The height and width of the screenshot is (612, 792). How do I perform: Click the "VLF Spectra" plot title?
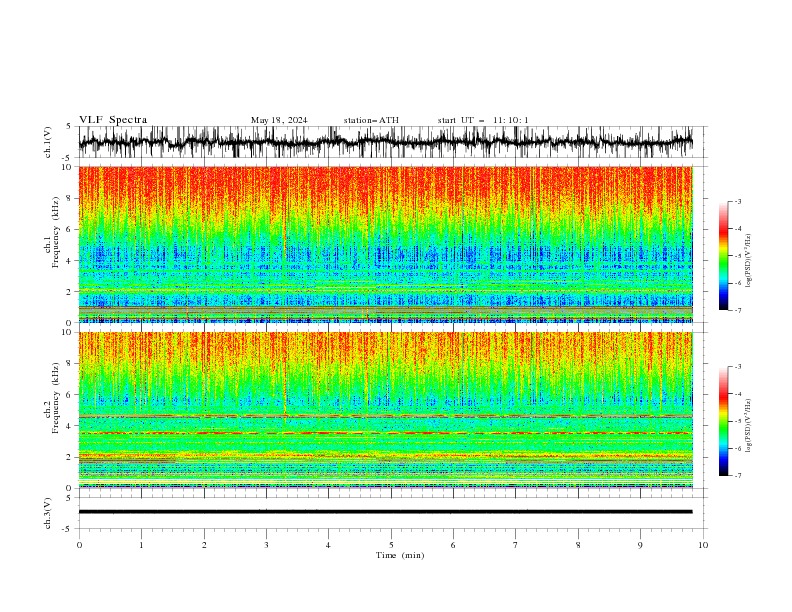click(113, 120)
